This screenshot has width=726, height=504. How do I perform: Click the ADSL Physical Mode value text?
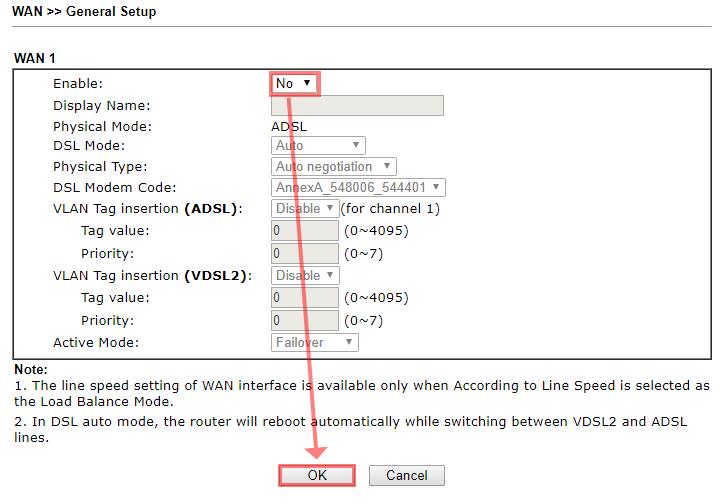pos(289,127)
